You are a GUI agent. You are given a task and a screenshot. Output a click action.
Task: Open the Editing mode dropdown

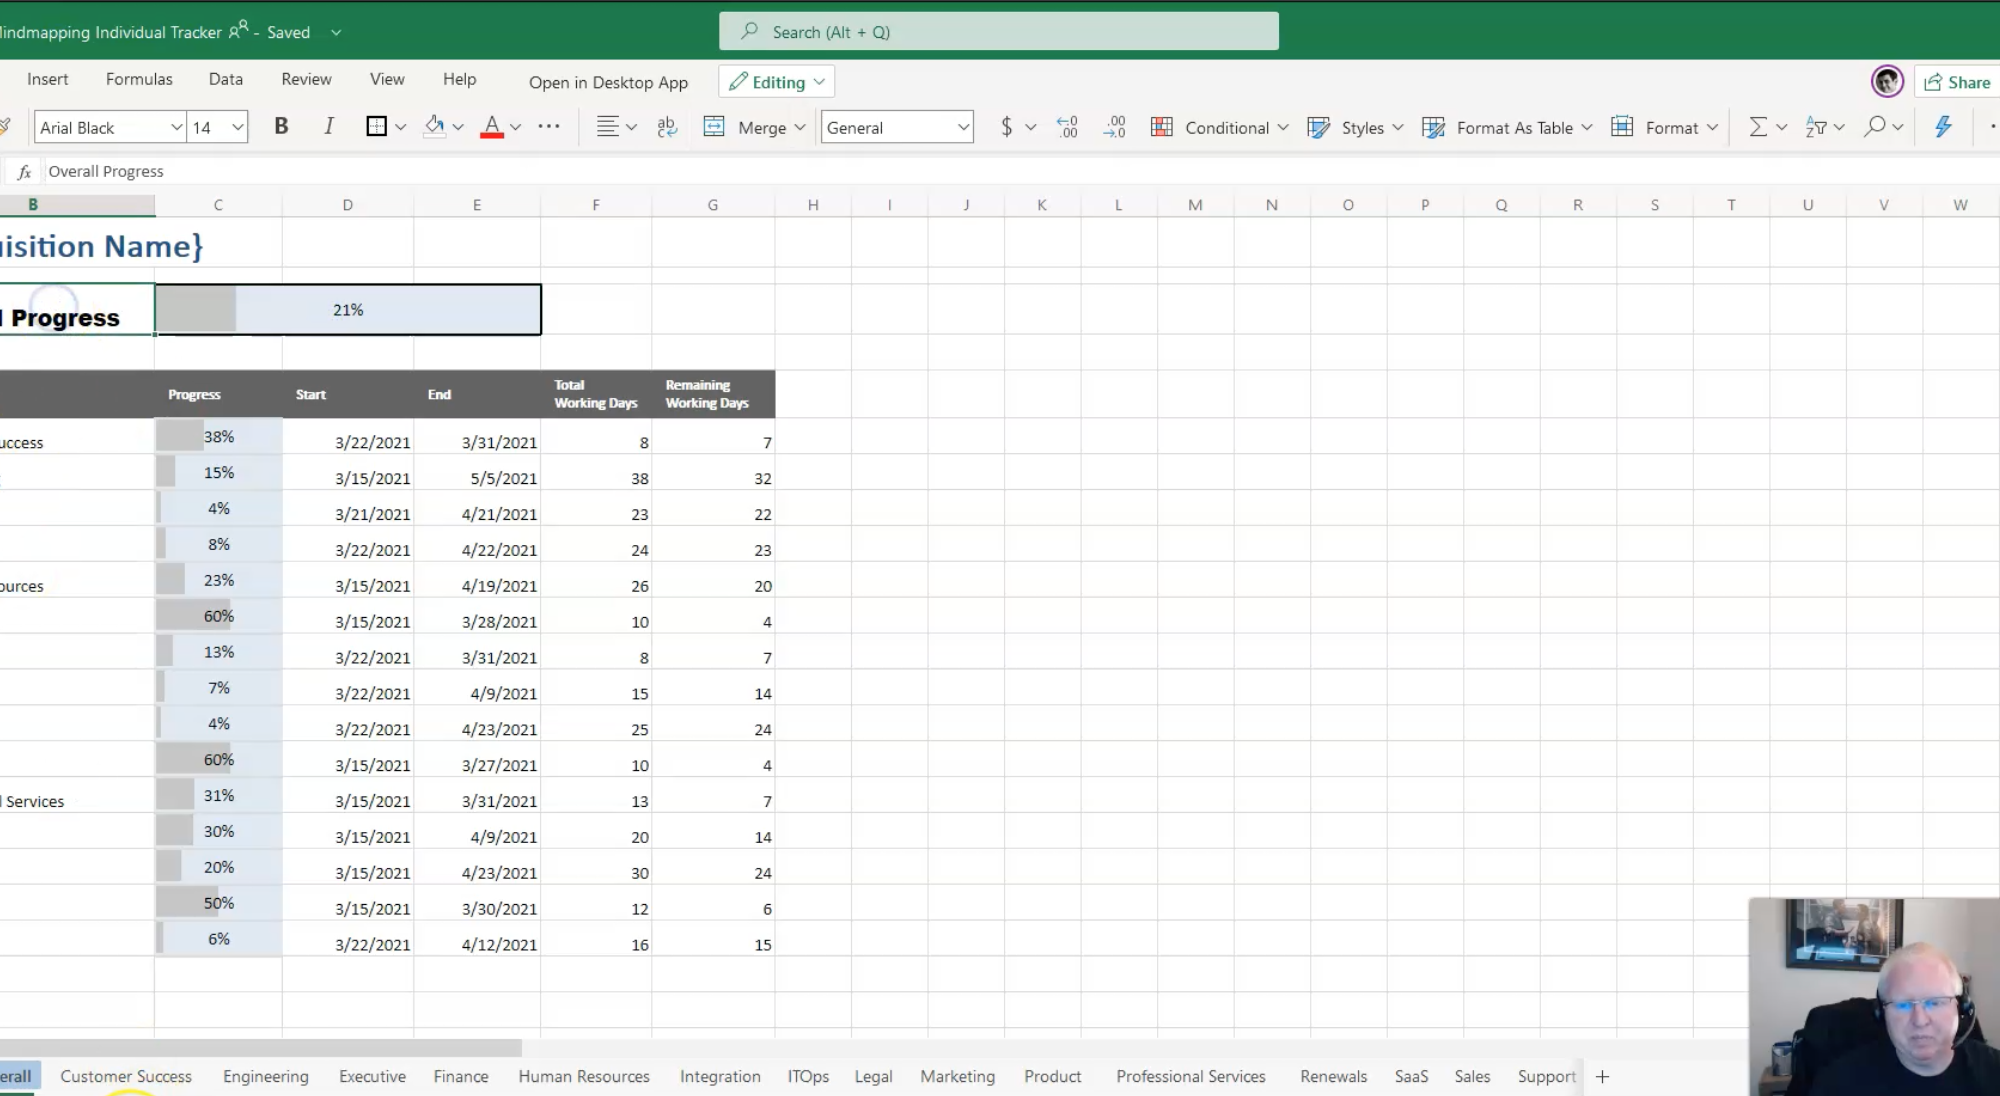coord(776,82)
